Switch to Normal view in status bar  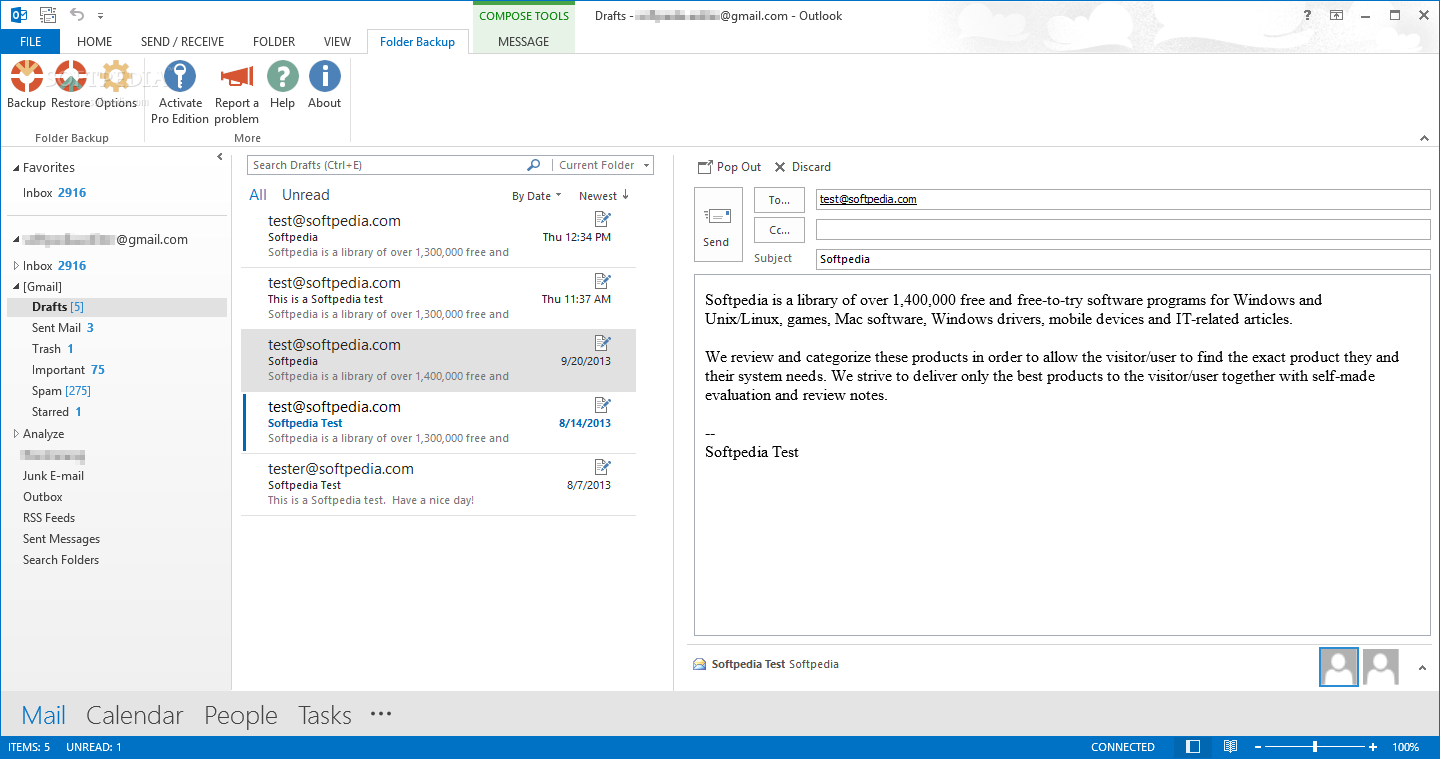[1193, 747]
